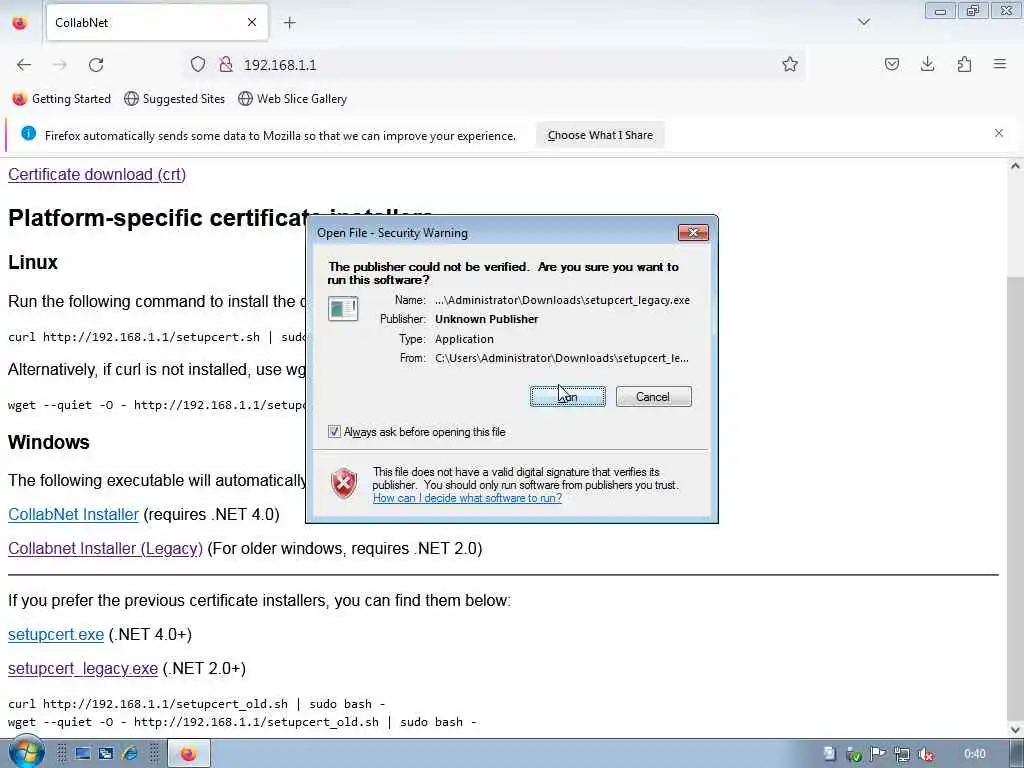
Task: Open the extensions puzzle icon
Action: 964,64
